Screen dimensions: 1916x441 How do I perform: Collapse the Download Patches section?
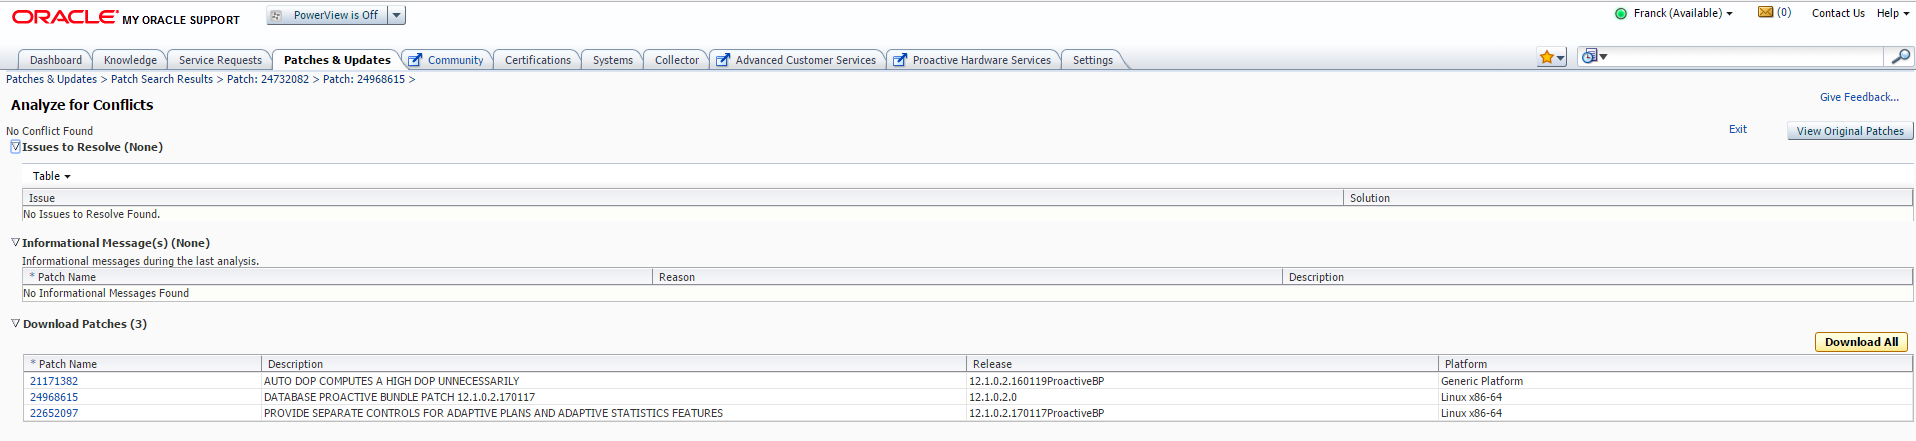[15, 323]
